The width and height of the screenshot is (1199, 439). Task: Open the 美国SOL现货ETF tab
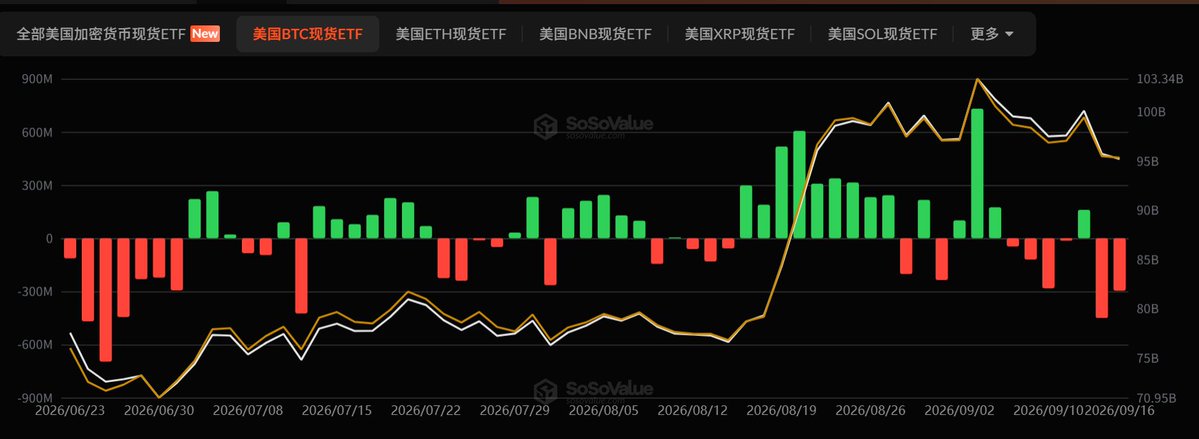(882, 34)
